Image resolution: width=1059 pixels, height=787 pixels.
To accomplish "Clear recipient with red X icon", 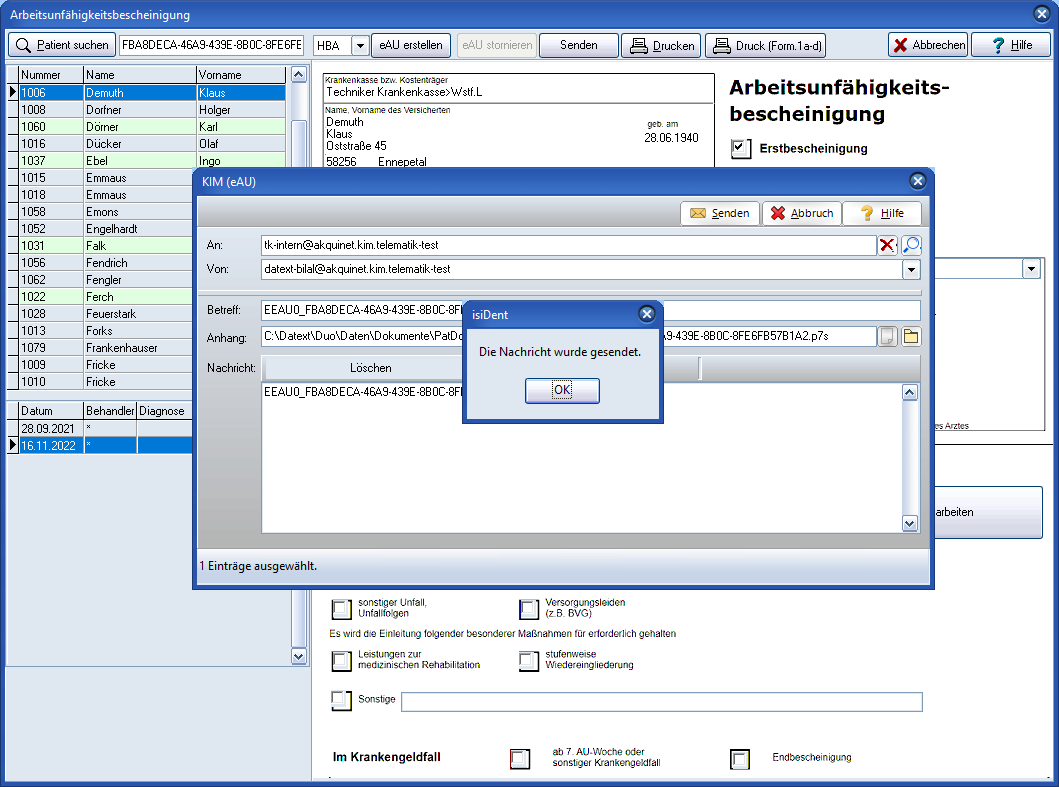I will [x=887, y=245].
